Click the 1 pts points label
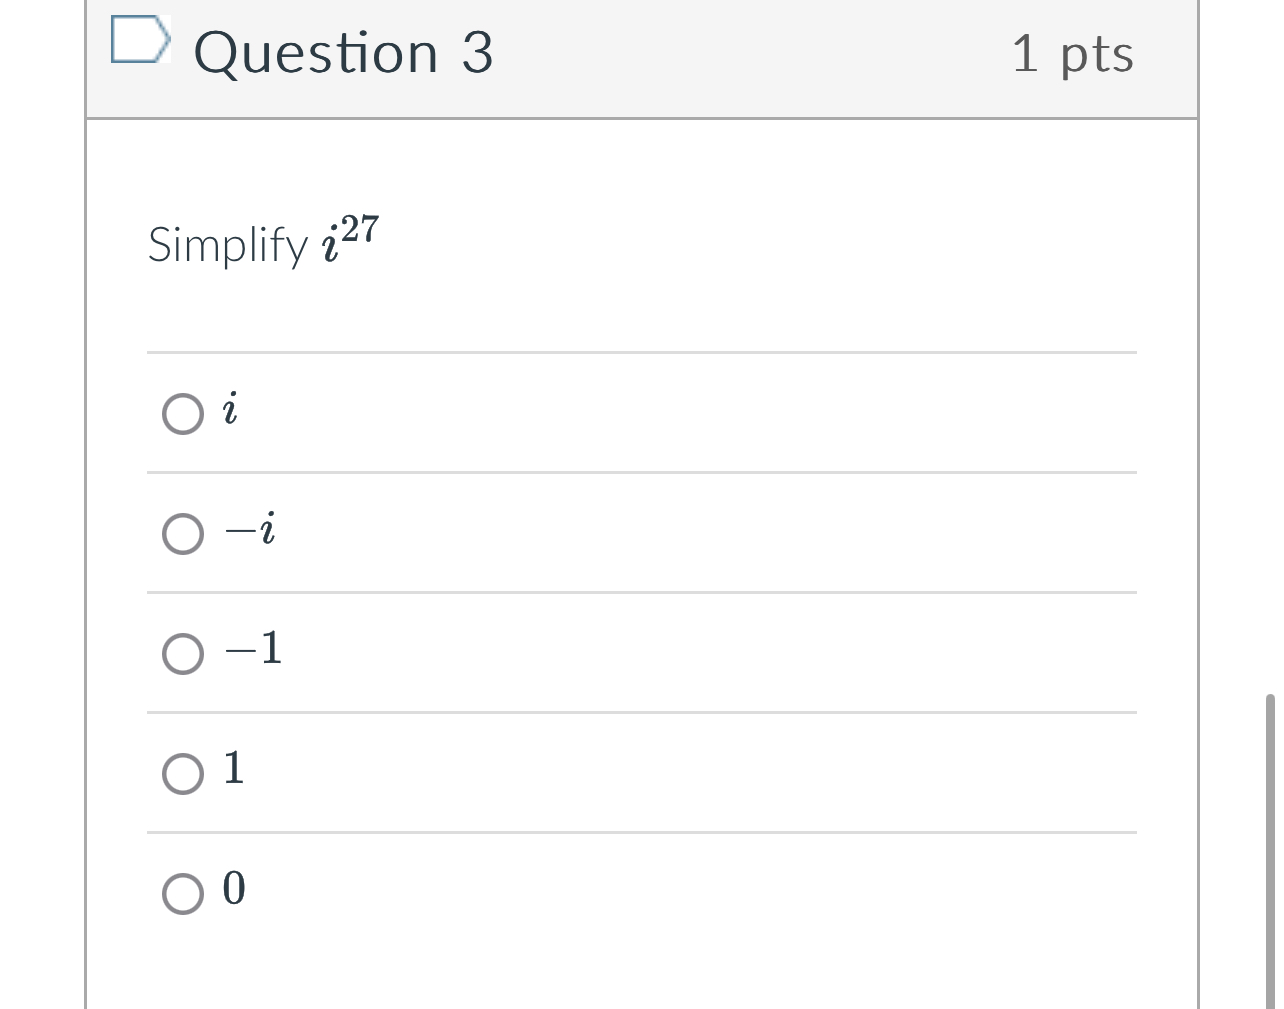 [1073, 54]
